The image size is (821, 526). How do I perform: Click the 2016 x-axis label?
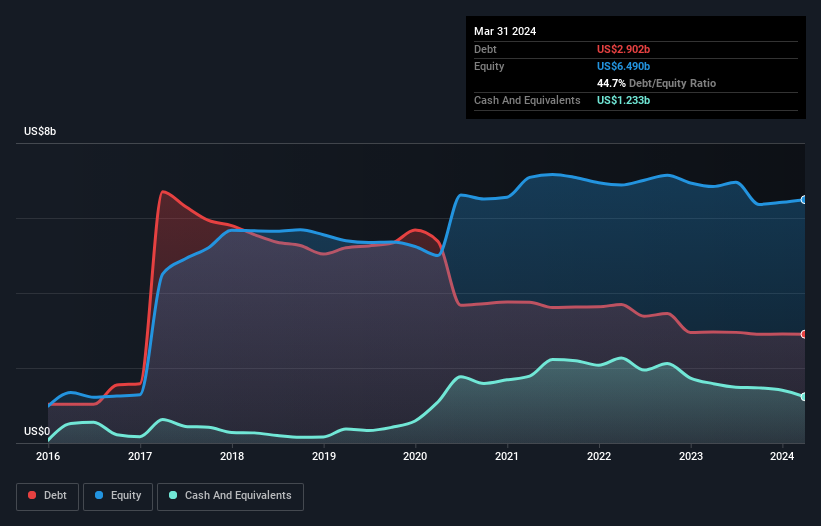pyautogui.click(x=48, y=456)
